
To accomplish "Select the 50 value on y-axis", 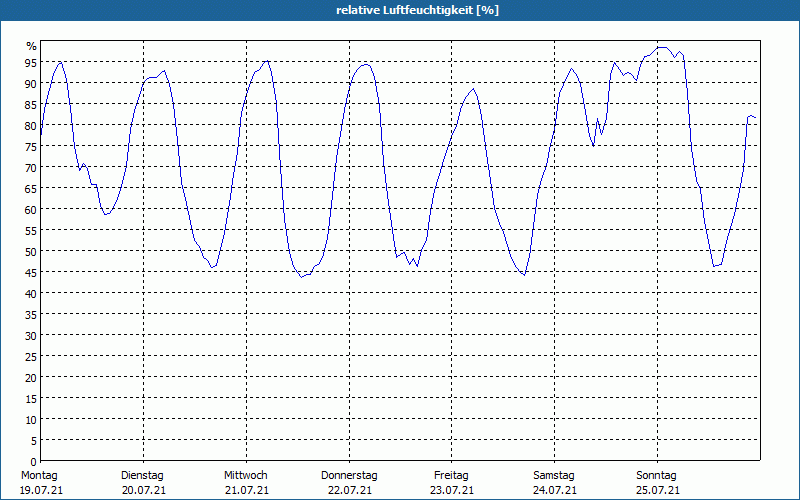I will 30,251.
